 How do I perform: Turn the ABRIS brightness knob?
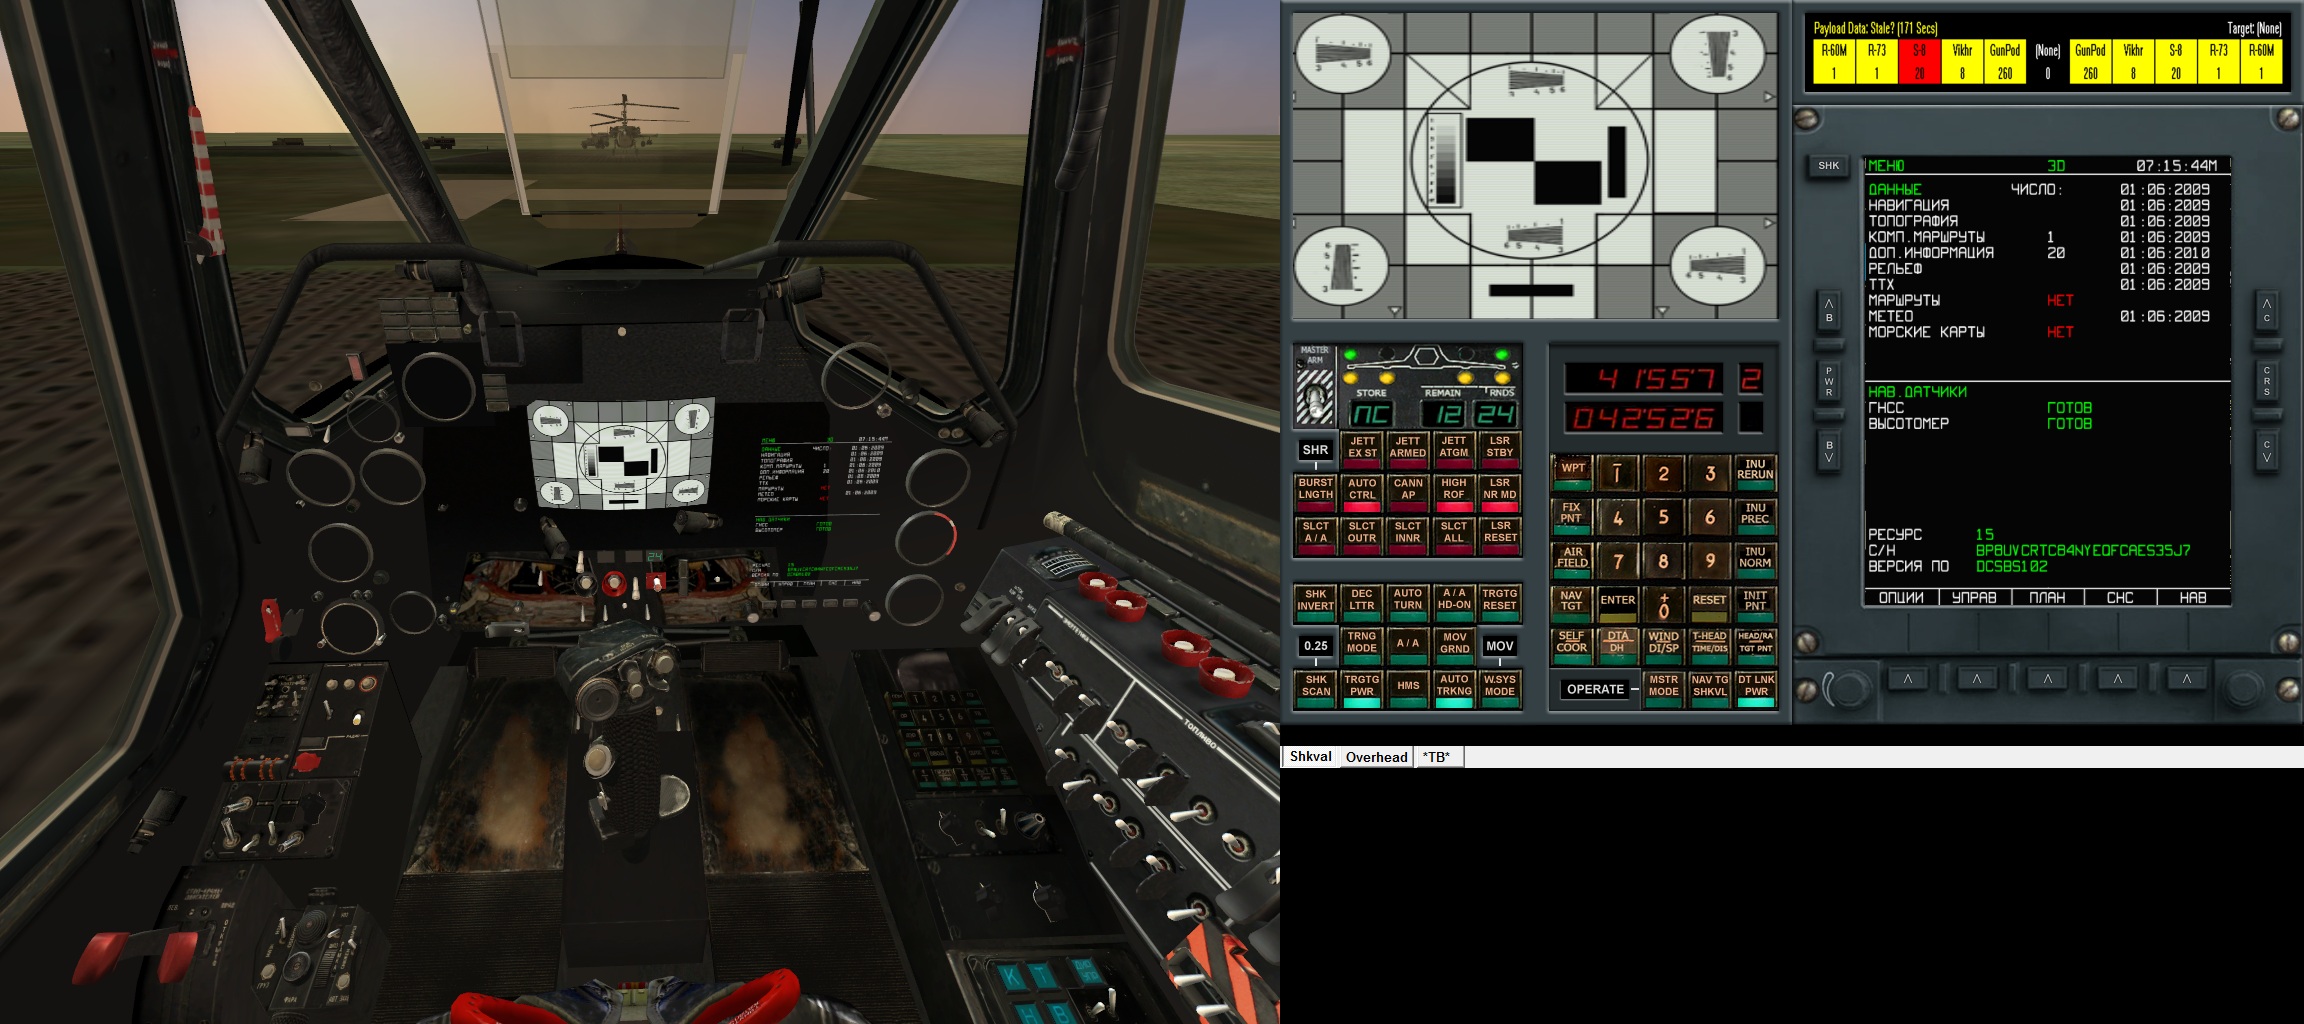[x=1848, y=688]
